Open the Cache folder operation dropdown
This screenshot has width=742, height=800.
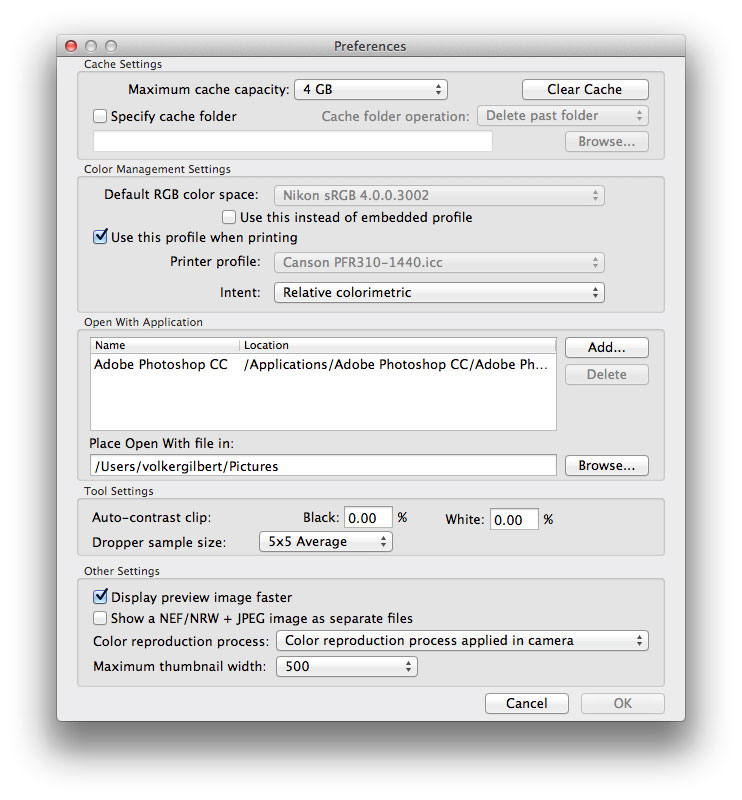[x=563, y=116]
